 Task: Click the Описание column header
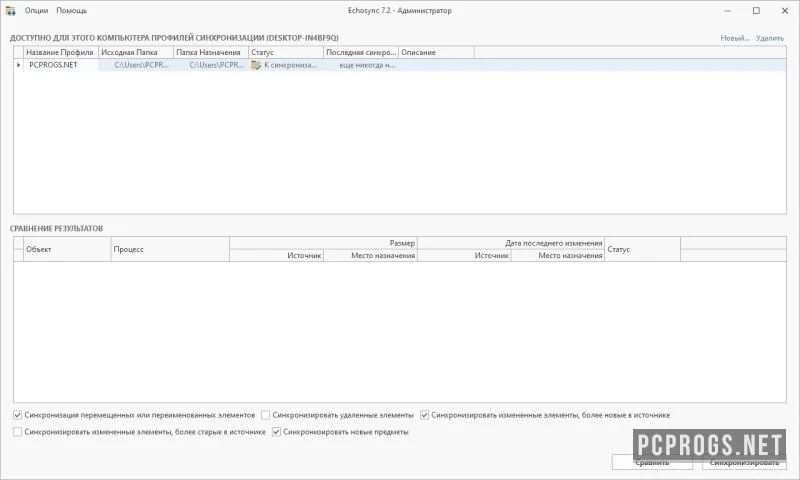coord(436,53)
